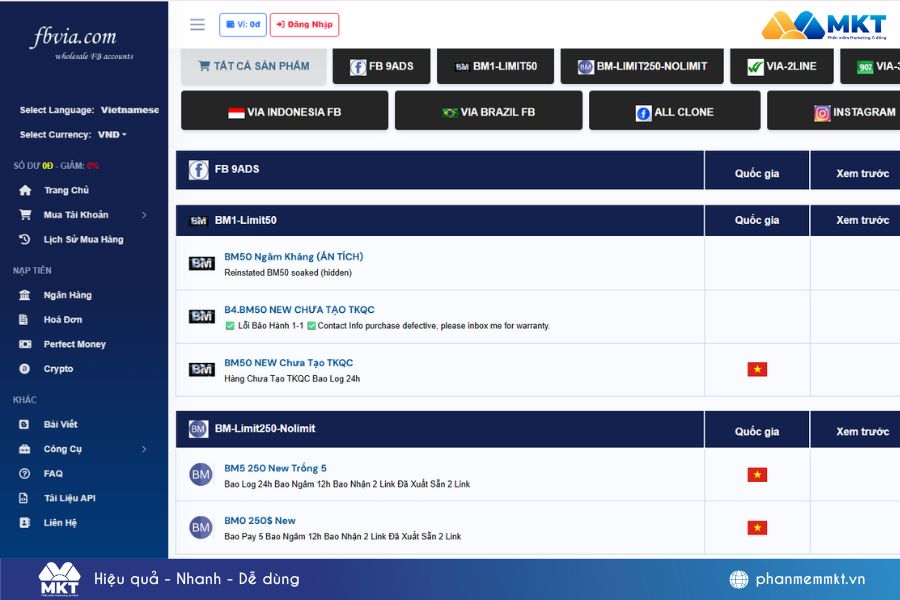Open BM50 NEW Chưa Tạo TKQC link
This screenshot has width=900, height=600.
[288, 363]
